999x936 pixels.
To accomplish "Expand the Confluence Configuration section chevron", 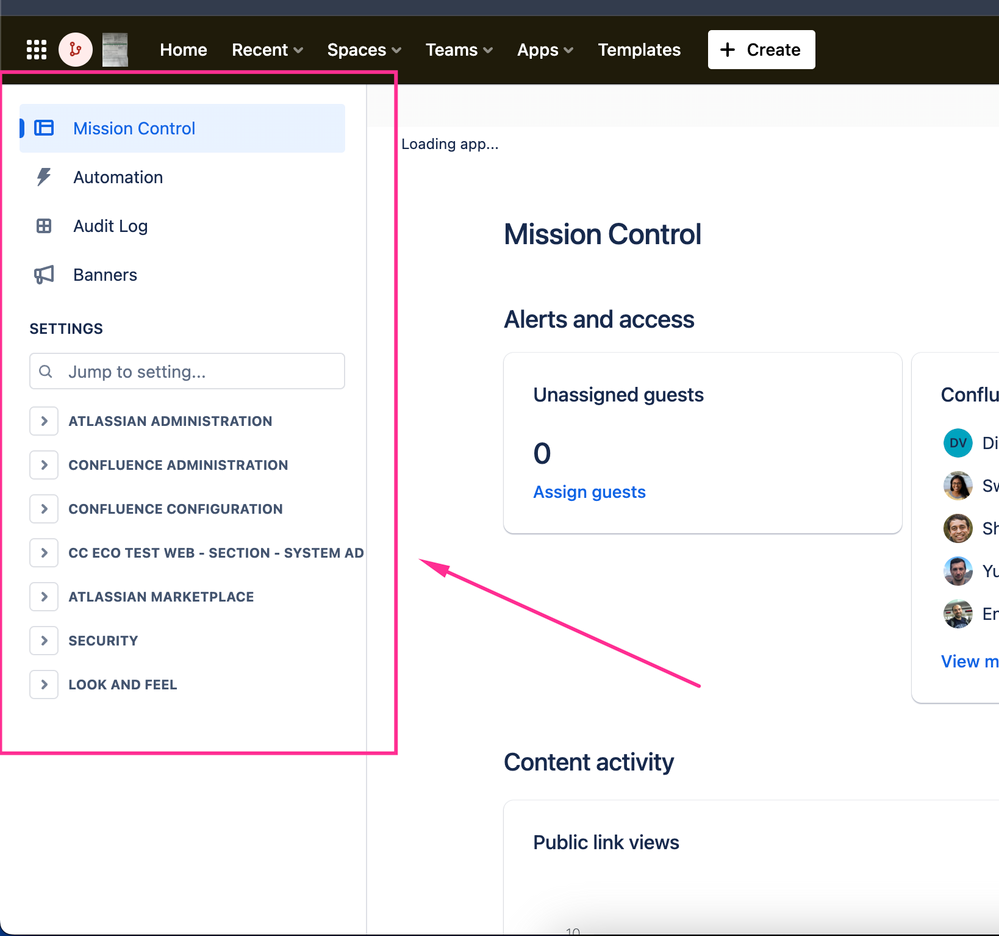I will click(44, 509).
